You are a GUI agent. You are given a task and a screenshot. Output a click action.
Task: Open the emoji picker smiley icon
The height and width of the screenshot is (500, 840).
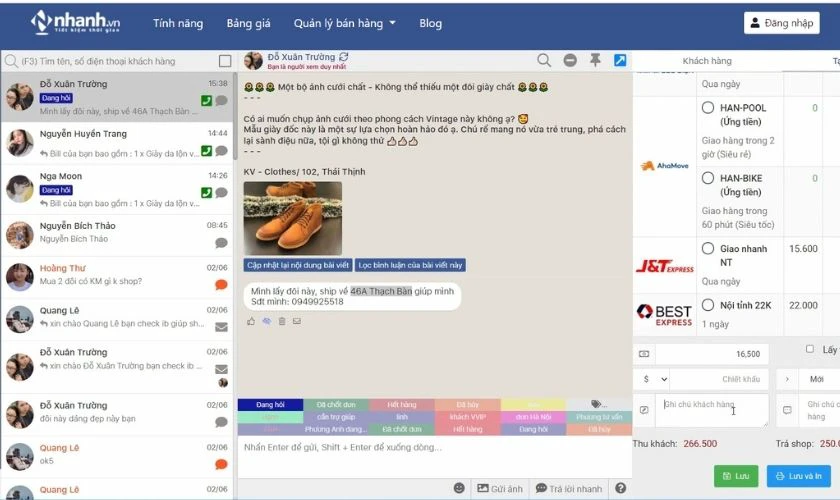[459, 488]
